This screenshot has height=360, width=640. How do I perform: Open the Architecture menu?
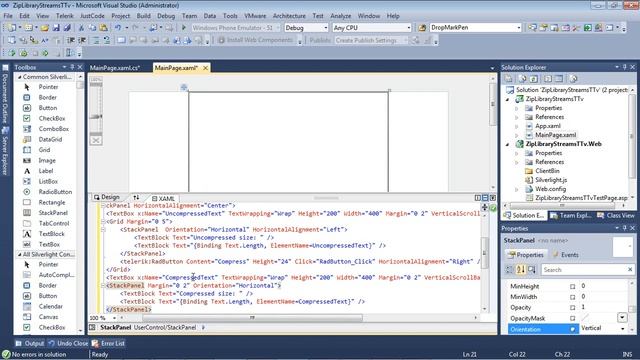(x=289, y=16)
